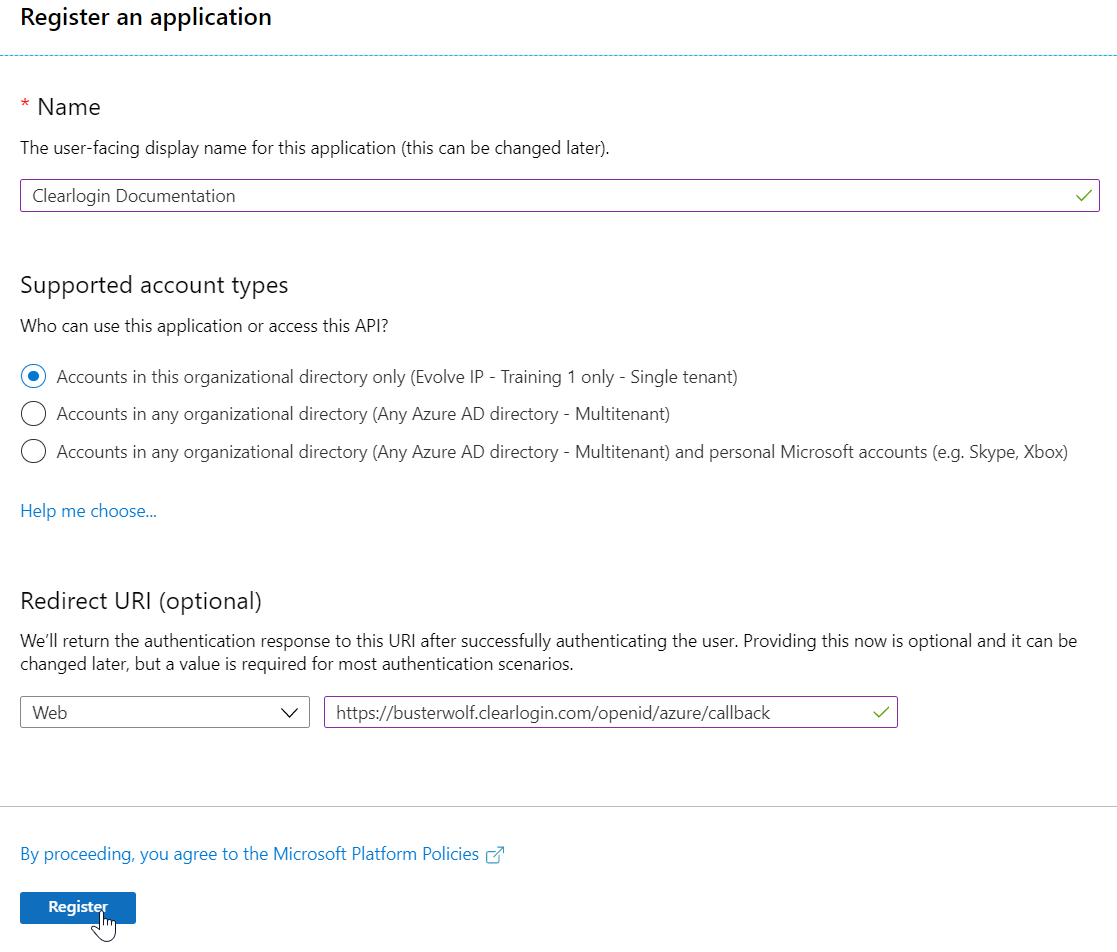Select the Single tenant account type option
The image size is (1117, 952).
pos(33,377)
